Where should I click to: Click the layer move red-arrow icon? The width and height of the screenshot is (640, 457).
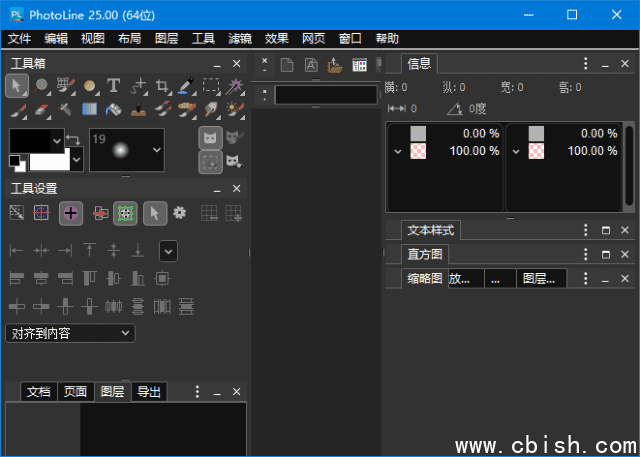coord(100,213)
